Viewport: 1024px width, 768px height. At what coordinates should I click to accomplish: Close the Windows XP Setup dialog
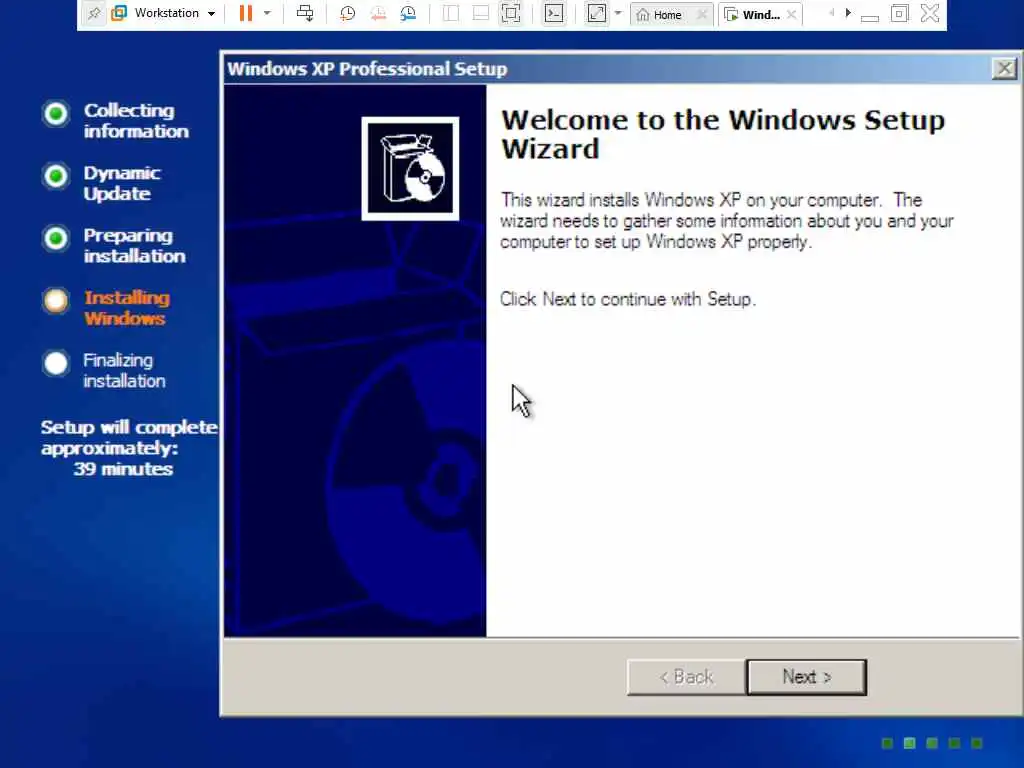pos(1004,69)
